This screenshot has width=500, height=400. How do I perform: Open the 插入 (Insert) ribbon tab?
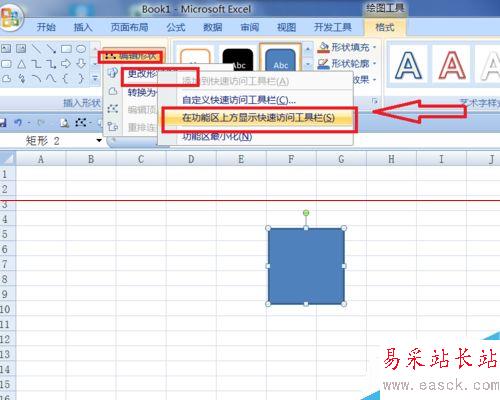click(83, 27)
